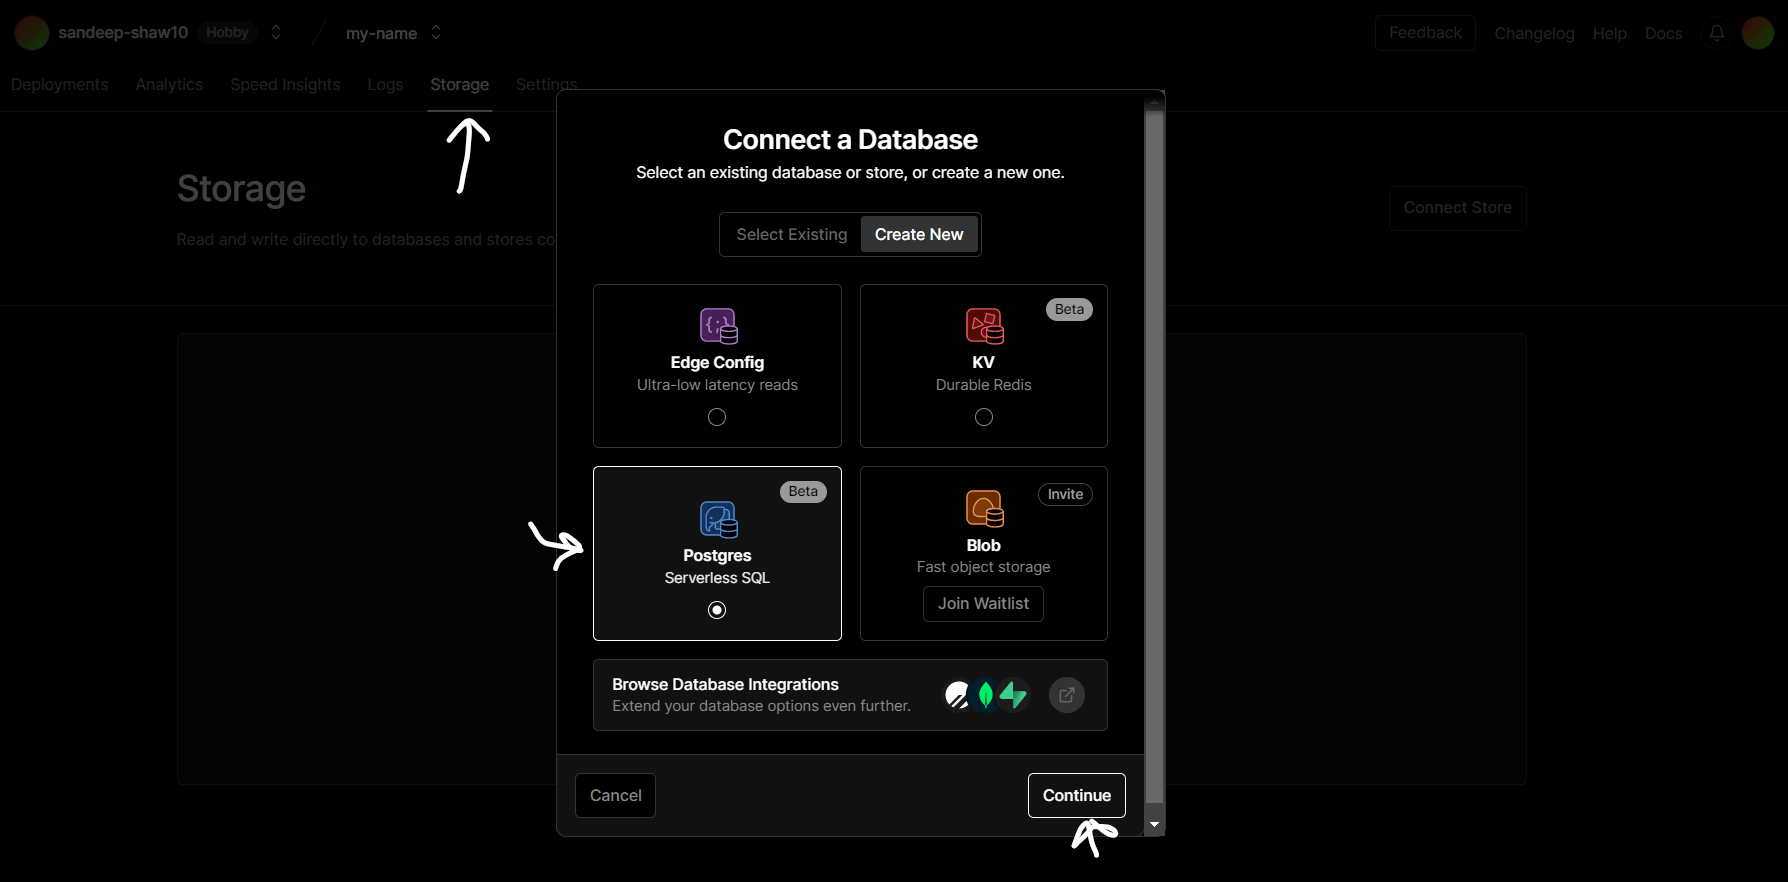
Task: Click Join Waitlist for Blob
Action: pos(983,604)
